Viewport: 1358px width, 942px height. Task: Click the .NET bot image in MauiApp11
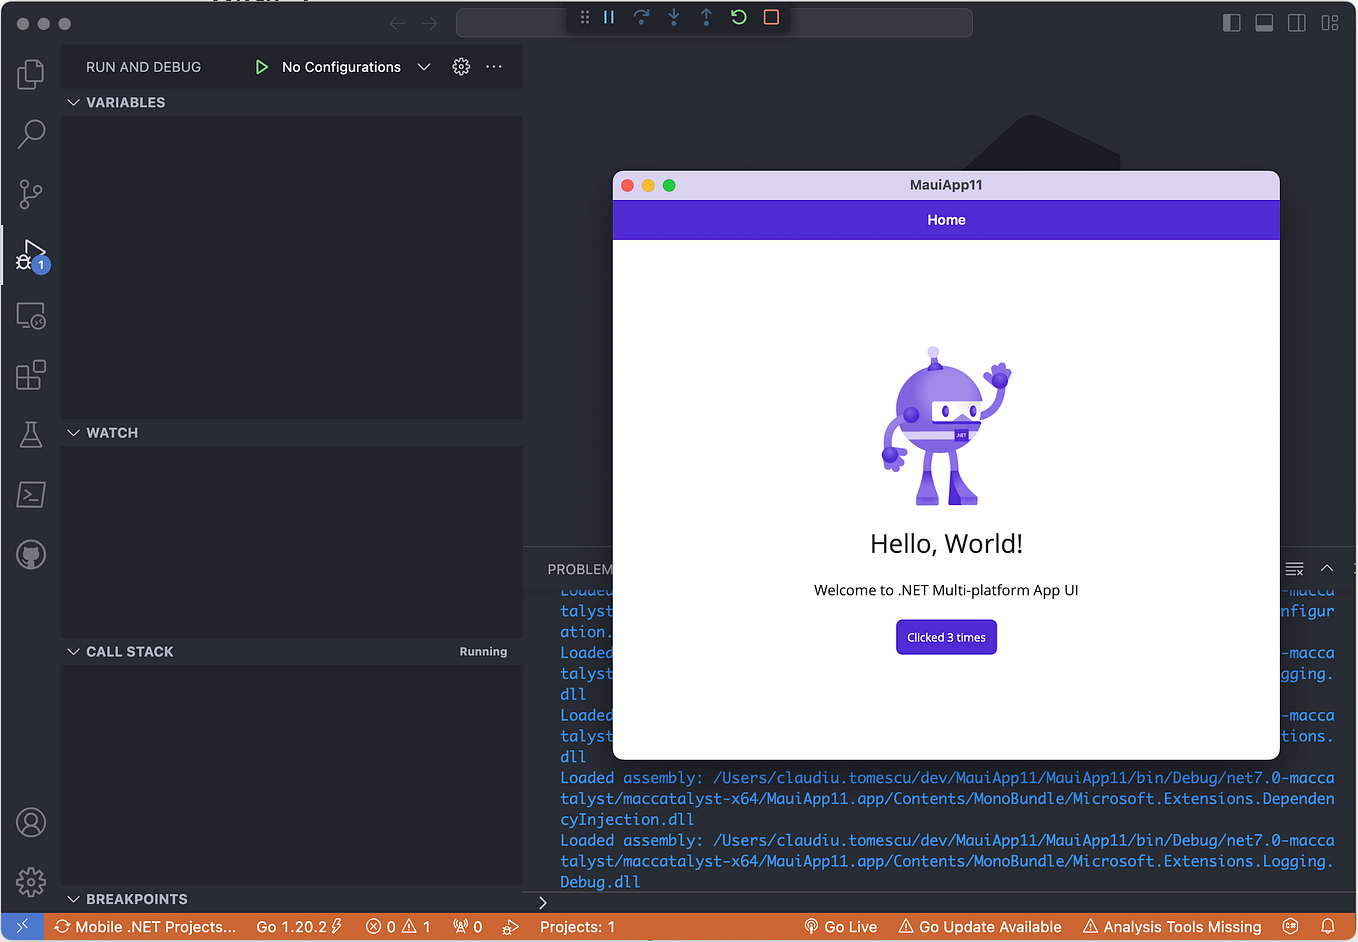(946, 426)
